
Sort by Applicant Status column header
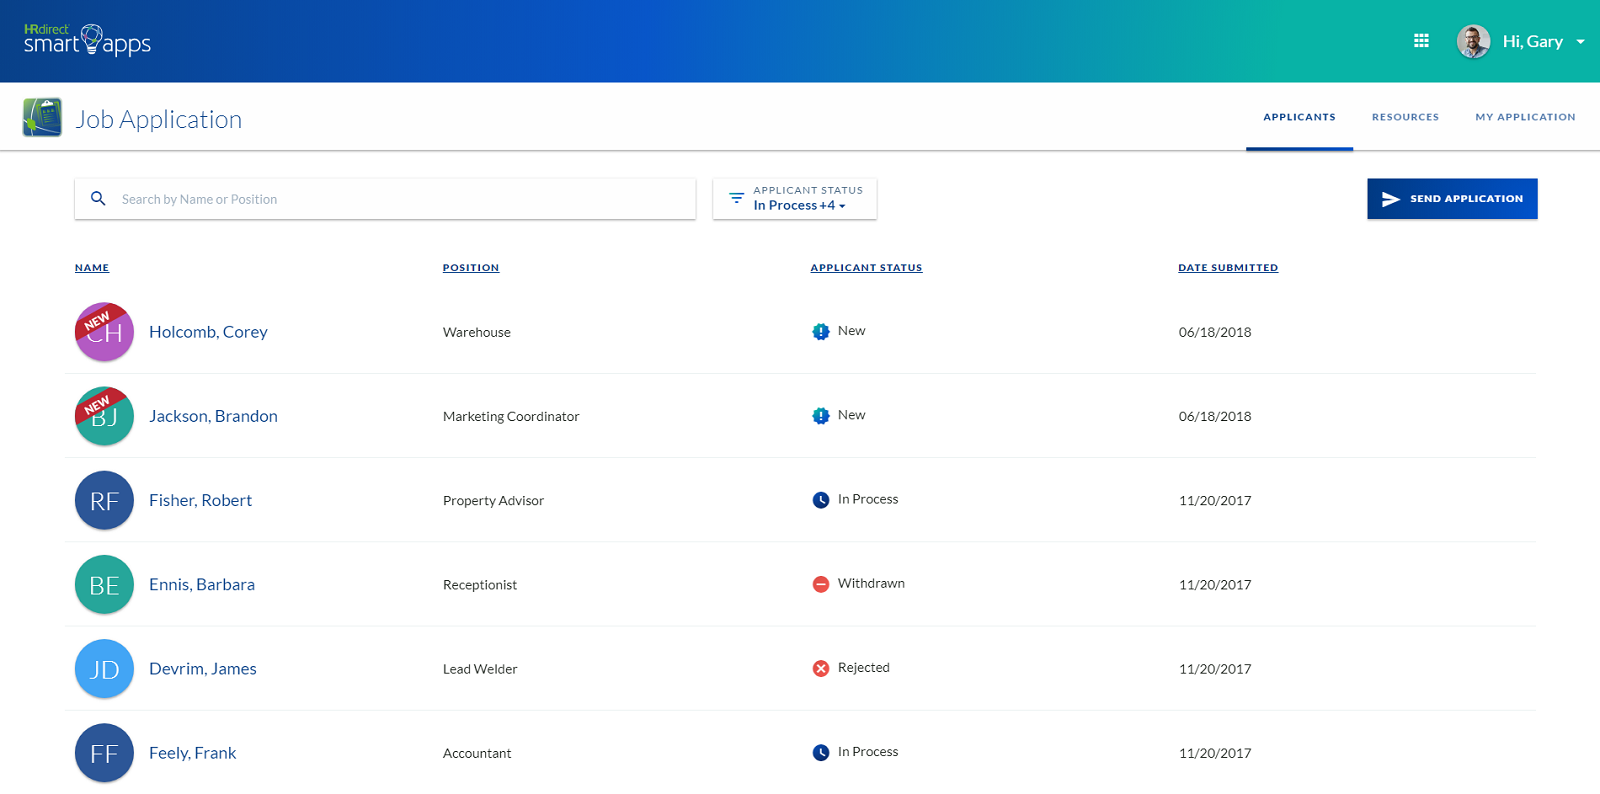coord(866,268)
